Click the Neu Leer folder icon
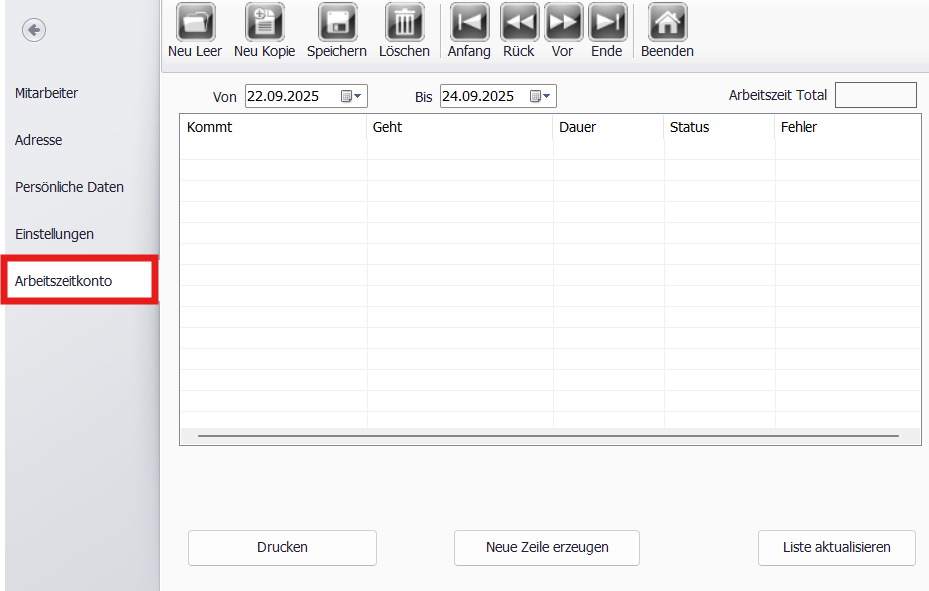This screenshot has width=929, height=591. 195,23
